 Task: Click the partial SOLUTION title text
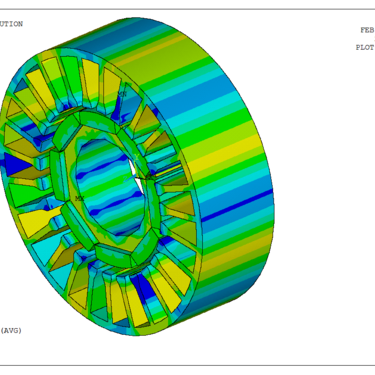point(11,24)
